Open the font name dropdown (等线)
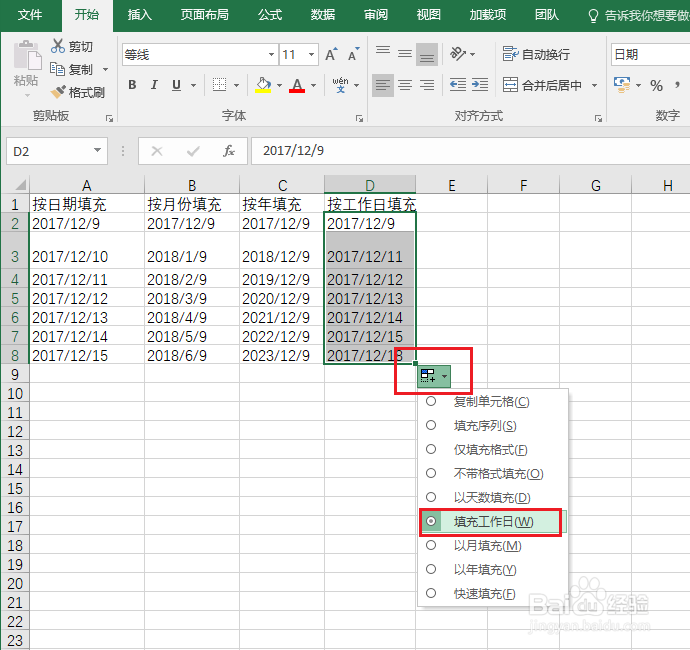 (x=272, y=55)
